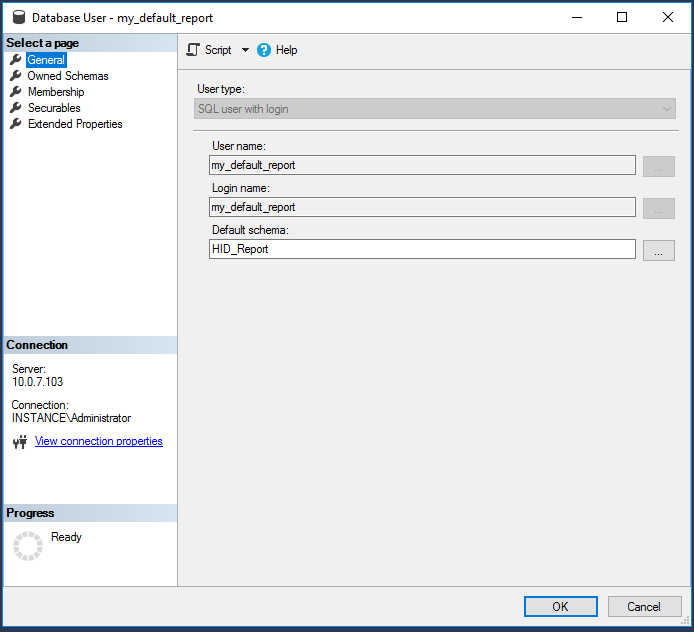
Task: Click the wrench icon beside Extended Properties
Action: tap(16, 124)
